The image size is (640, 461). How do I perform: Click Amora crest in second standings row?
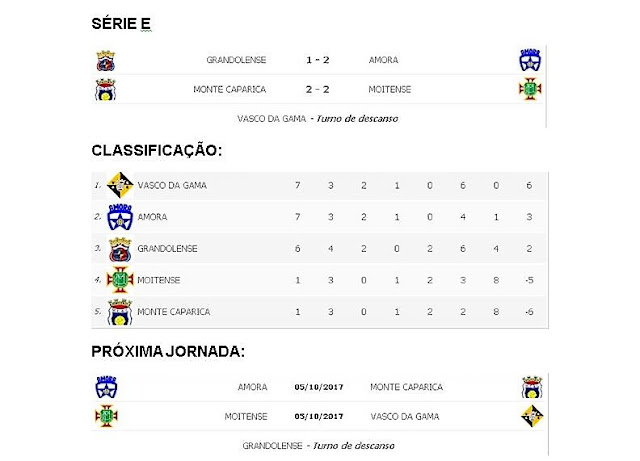point(120,217)
